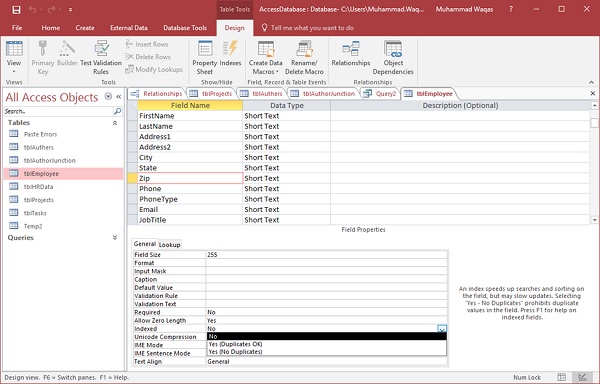The image size is (600, 384).
Task: Open the Indexed property dropdown arrow
Action: click(442, 329)
